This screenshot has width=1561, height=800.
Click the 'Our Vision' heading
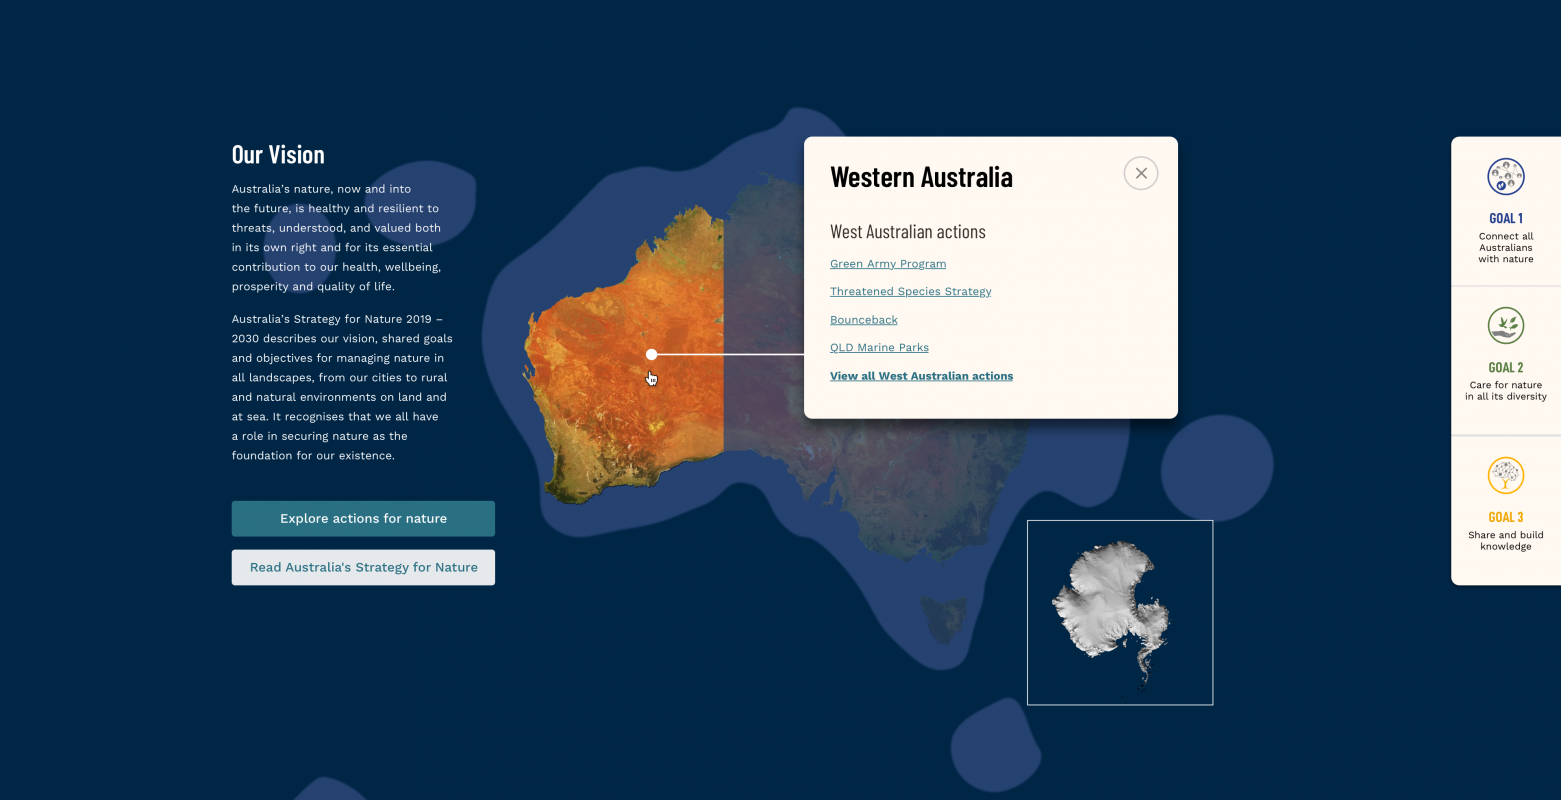point(278,155)
